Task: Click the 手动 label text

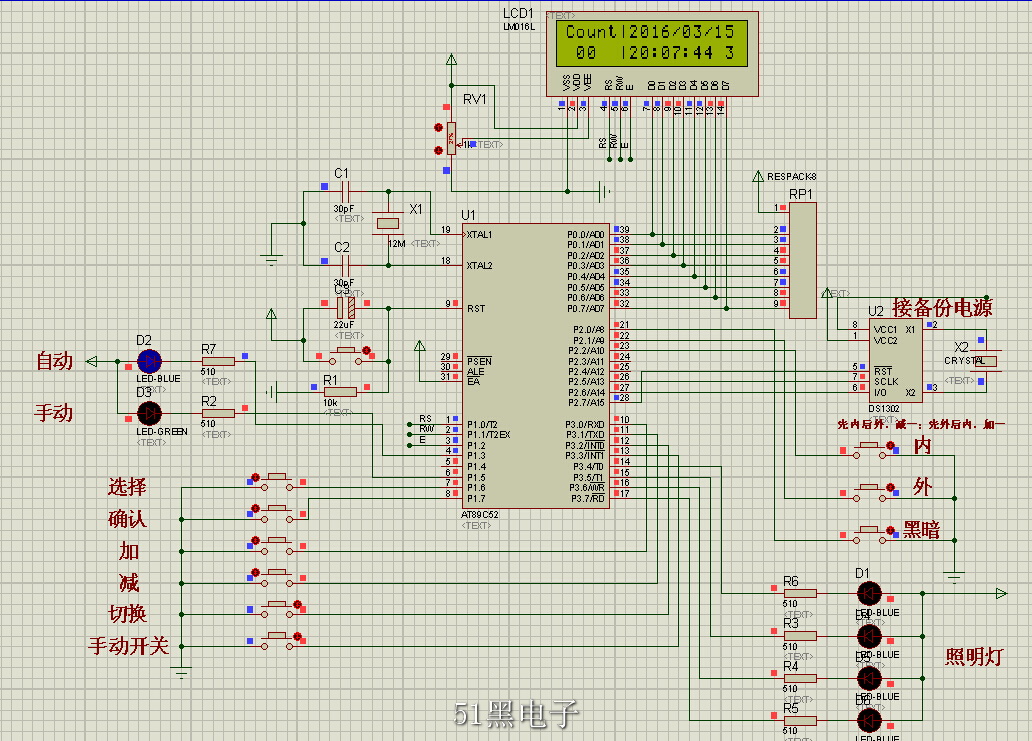Action: [x=54, y=413]
